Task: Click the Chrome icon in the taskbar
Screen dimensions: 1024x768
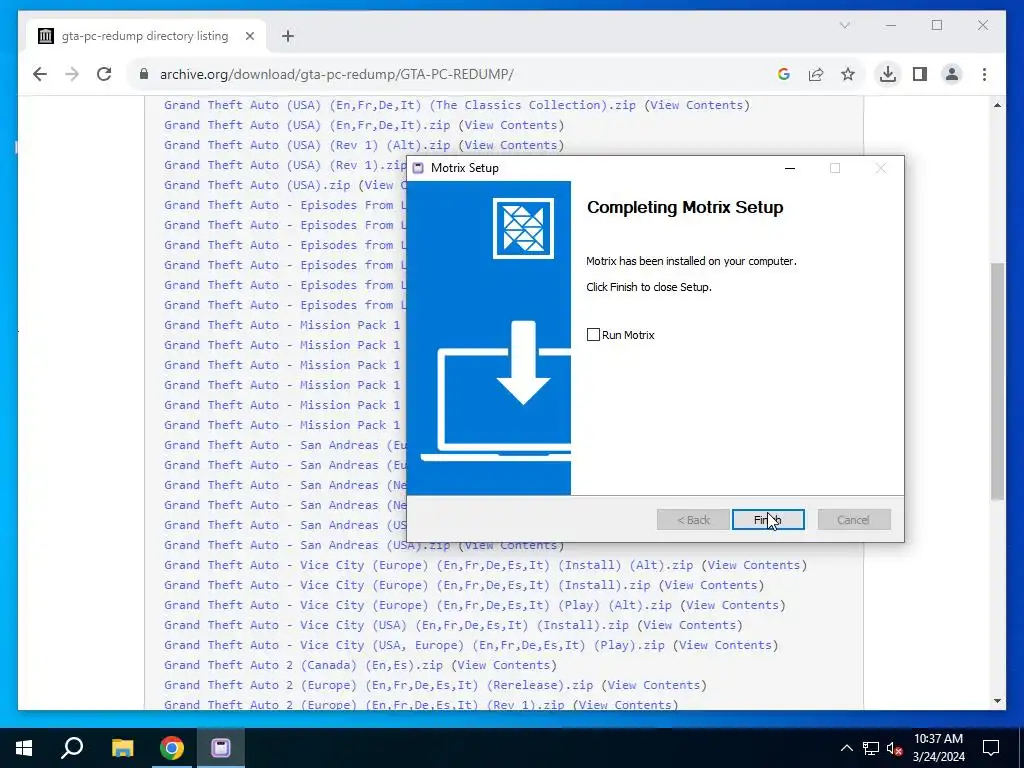Action: point(172,748)
